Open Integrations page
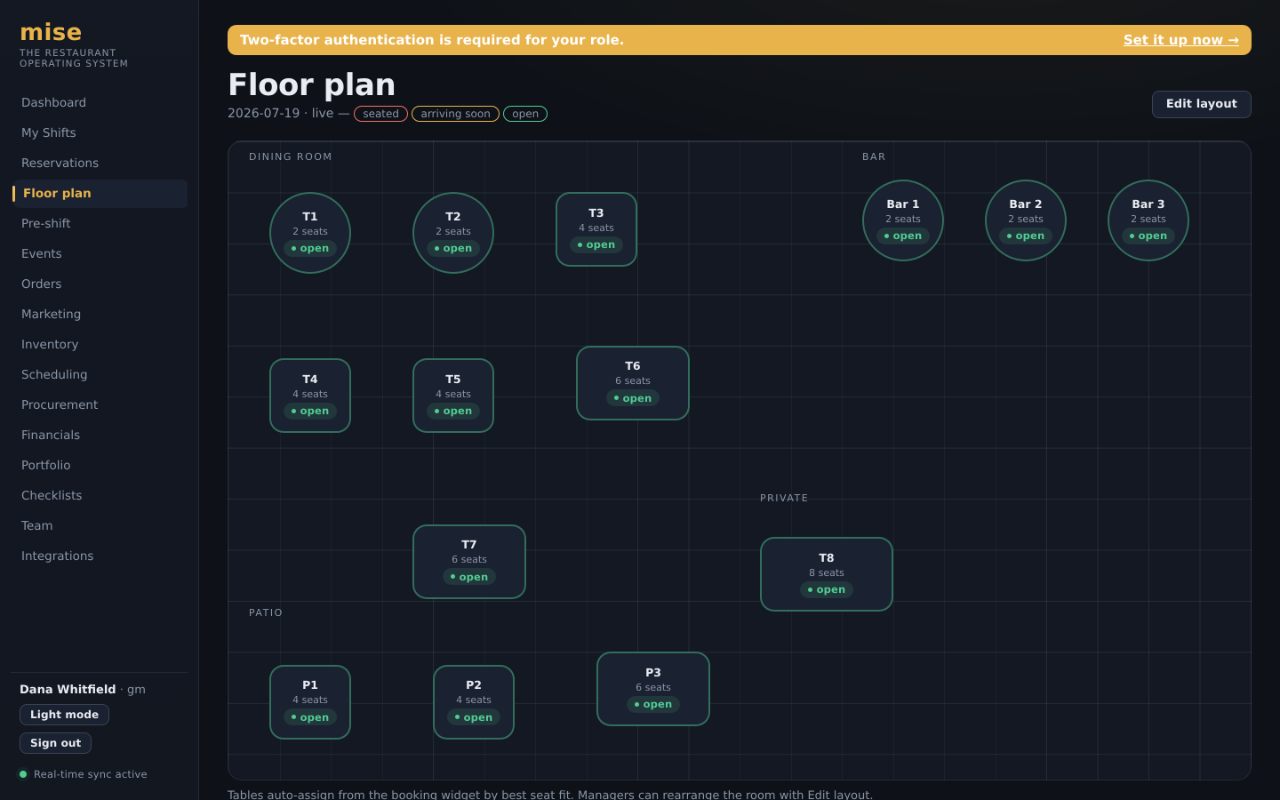Screen dimensions: 1280x800 click(100, 556)
